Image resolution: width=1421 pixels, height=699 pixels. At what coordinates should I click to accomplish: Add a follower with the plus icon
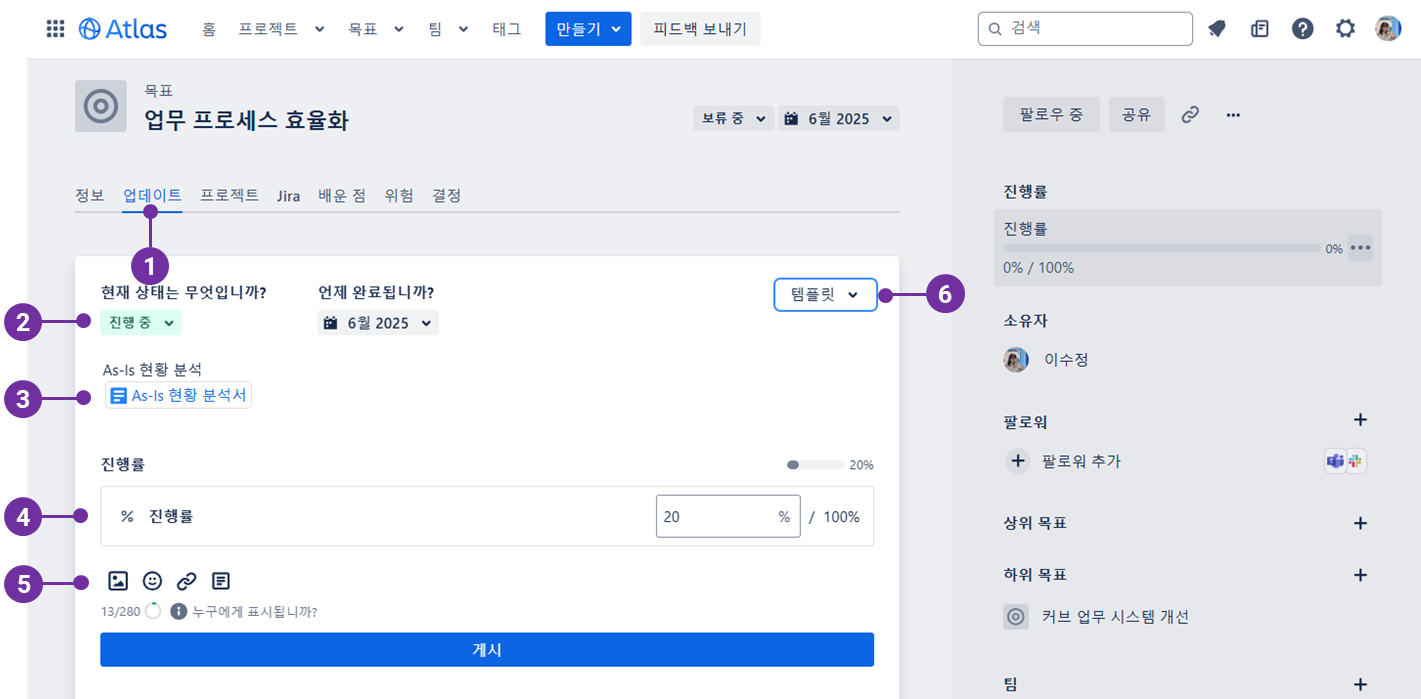[1359, 420]
